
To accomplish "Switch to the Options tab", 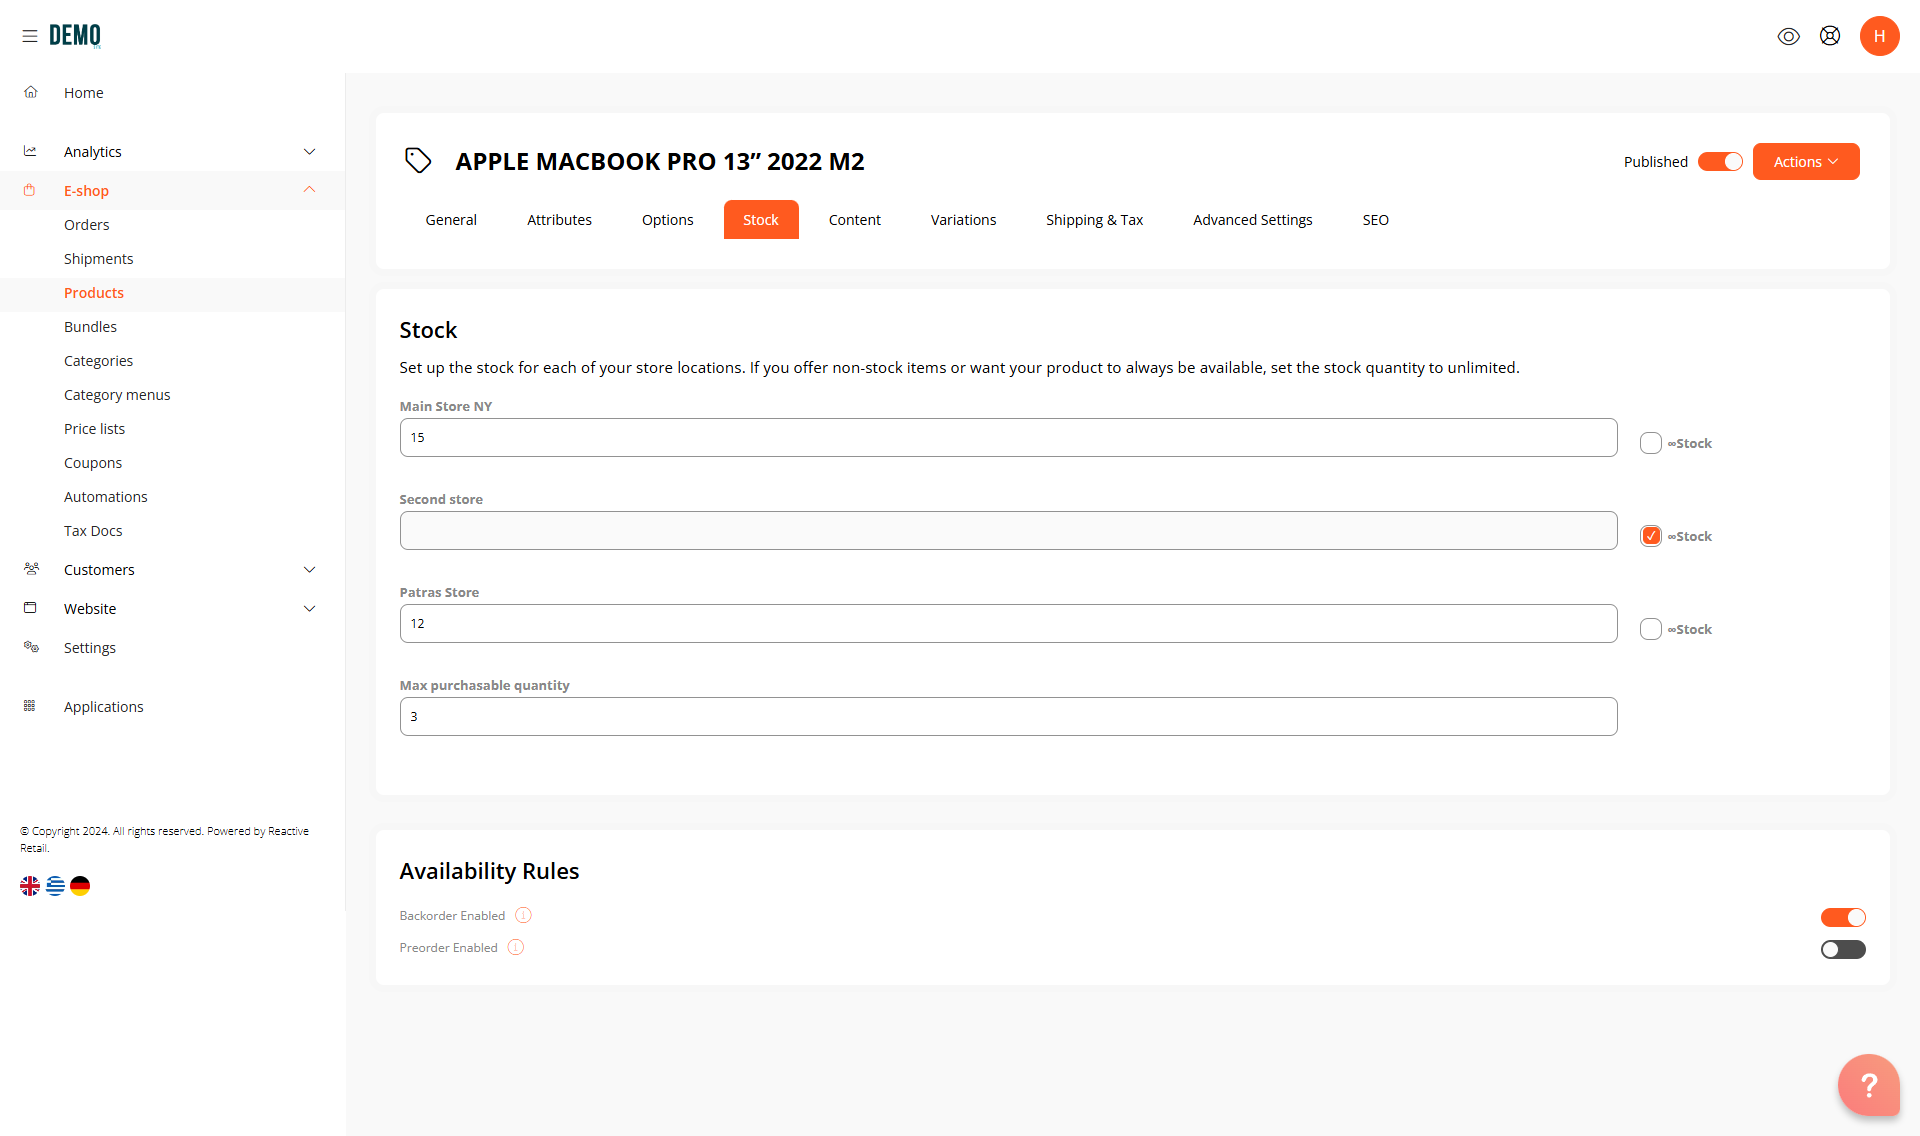I will coord(668,220).
